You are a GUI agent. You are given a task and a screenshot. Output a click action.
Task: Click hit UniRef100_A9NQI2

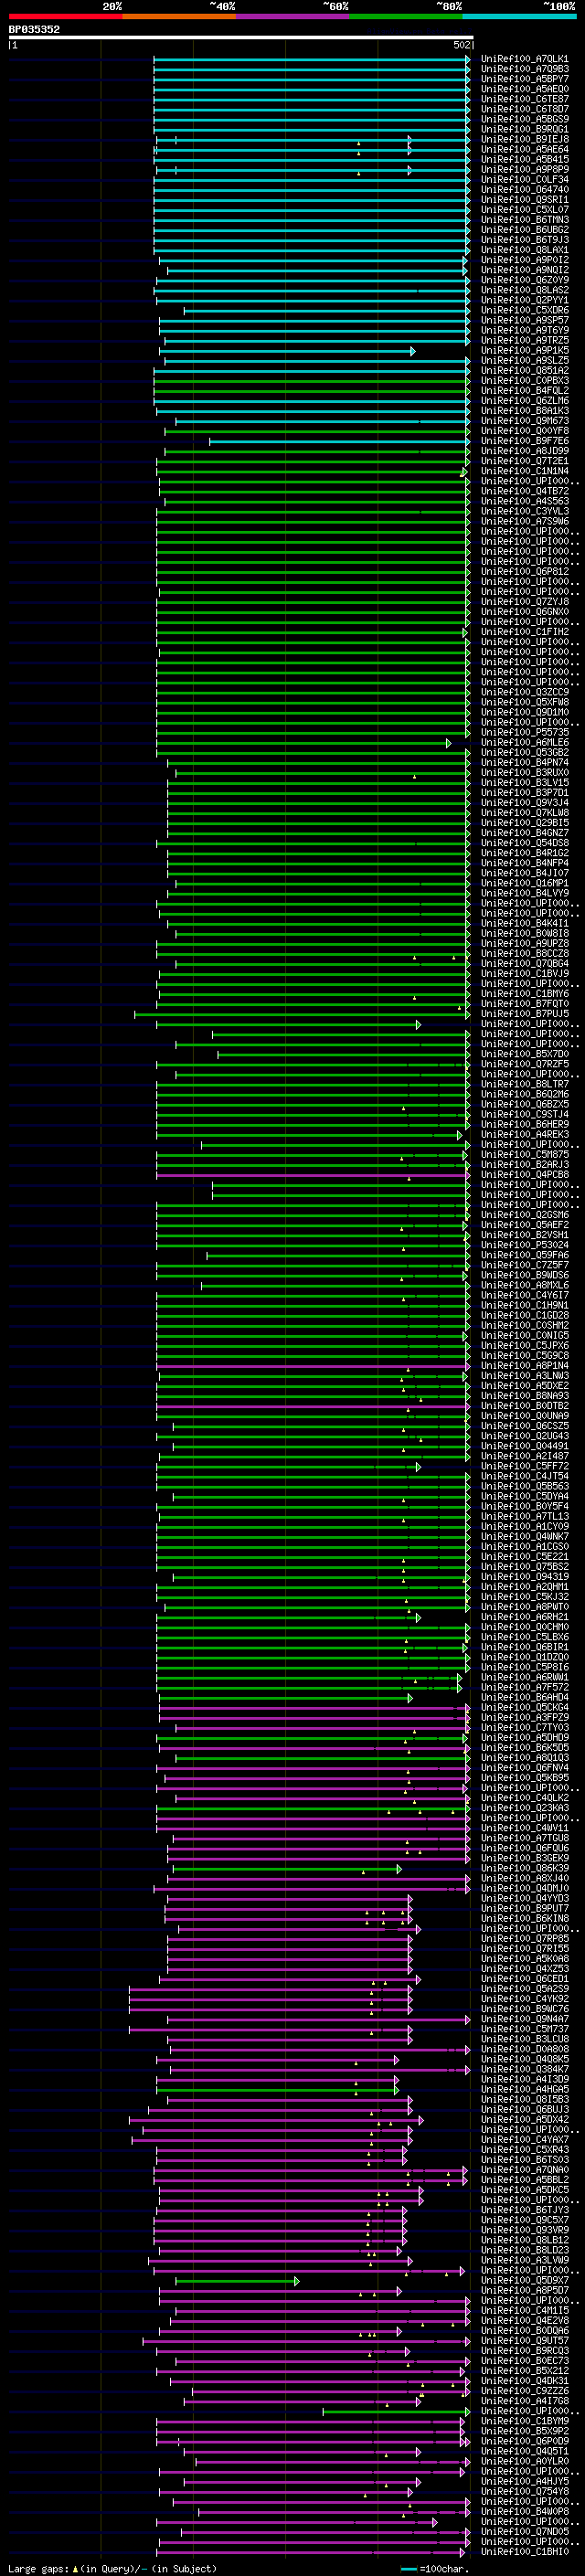click(x=524, y=270)
